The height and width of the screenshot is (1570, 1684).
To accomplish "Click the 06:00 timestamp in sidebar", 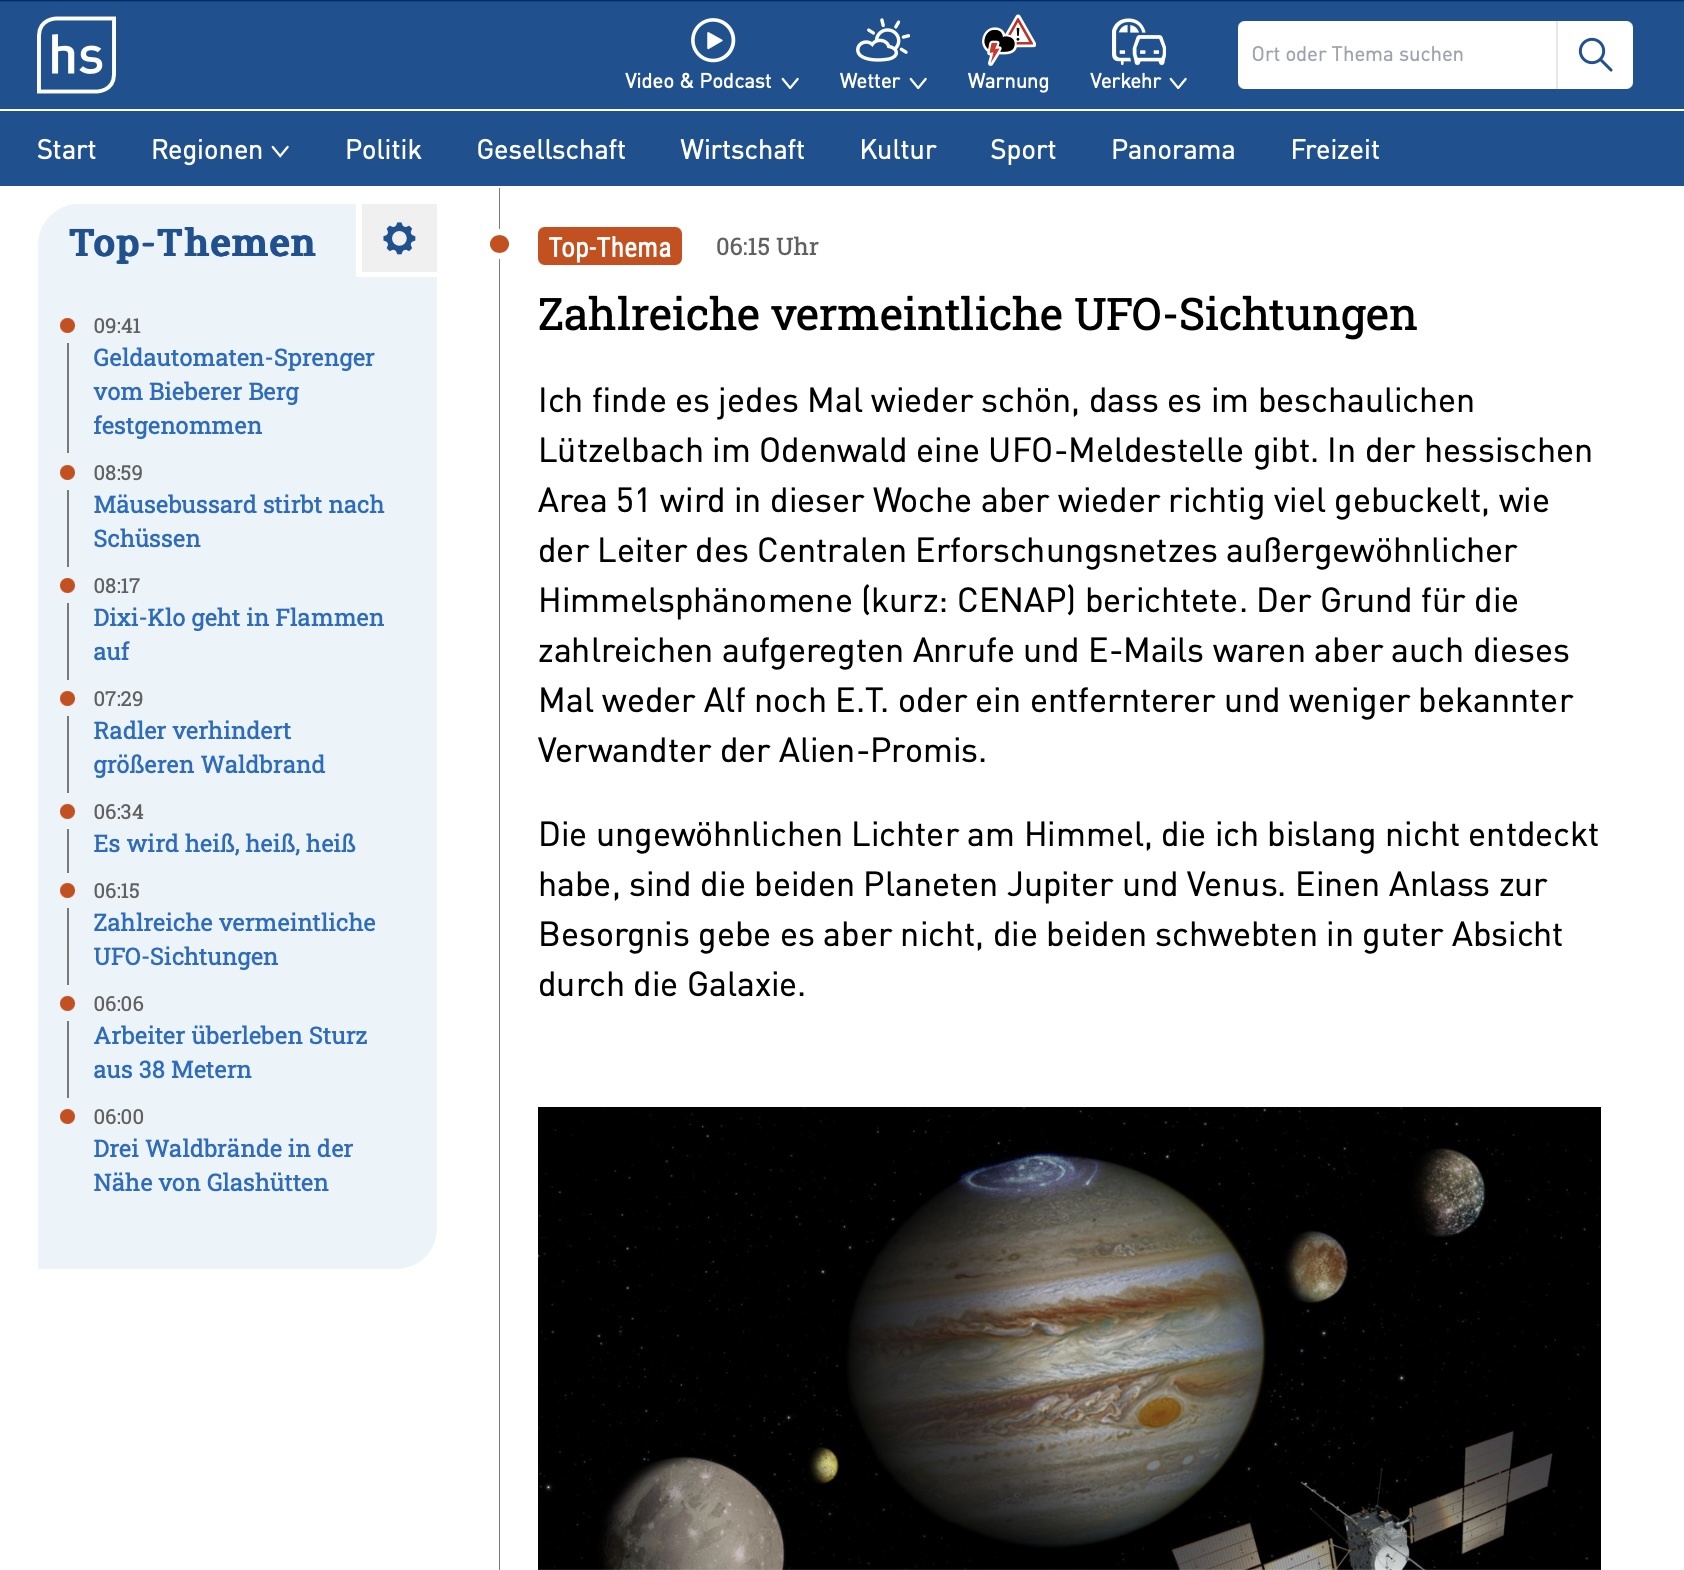I will [118, 1117].
